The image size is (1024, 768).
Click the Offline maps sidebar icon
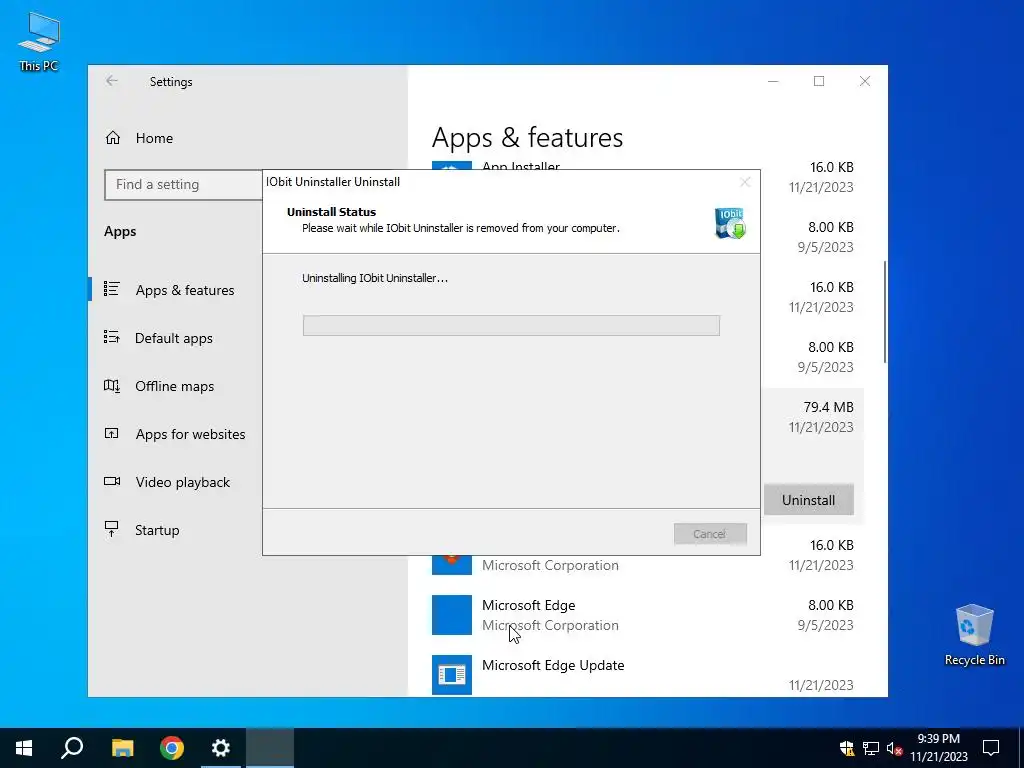[112, 385]
